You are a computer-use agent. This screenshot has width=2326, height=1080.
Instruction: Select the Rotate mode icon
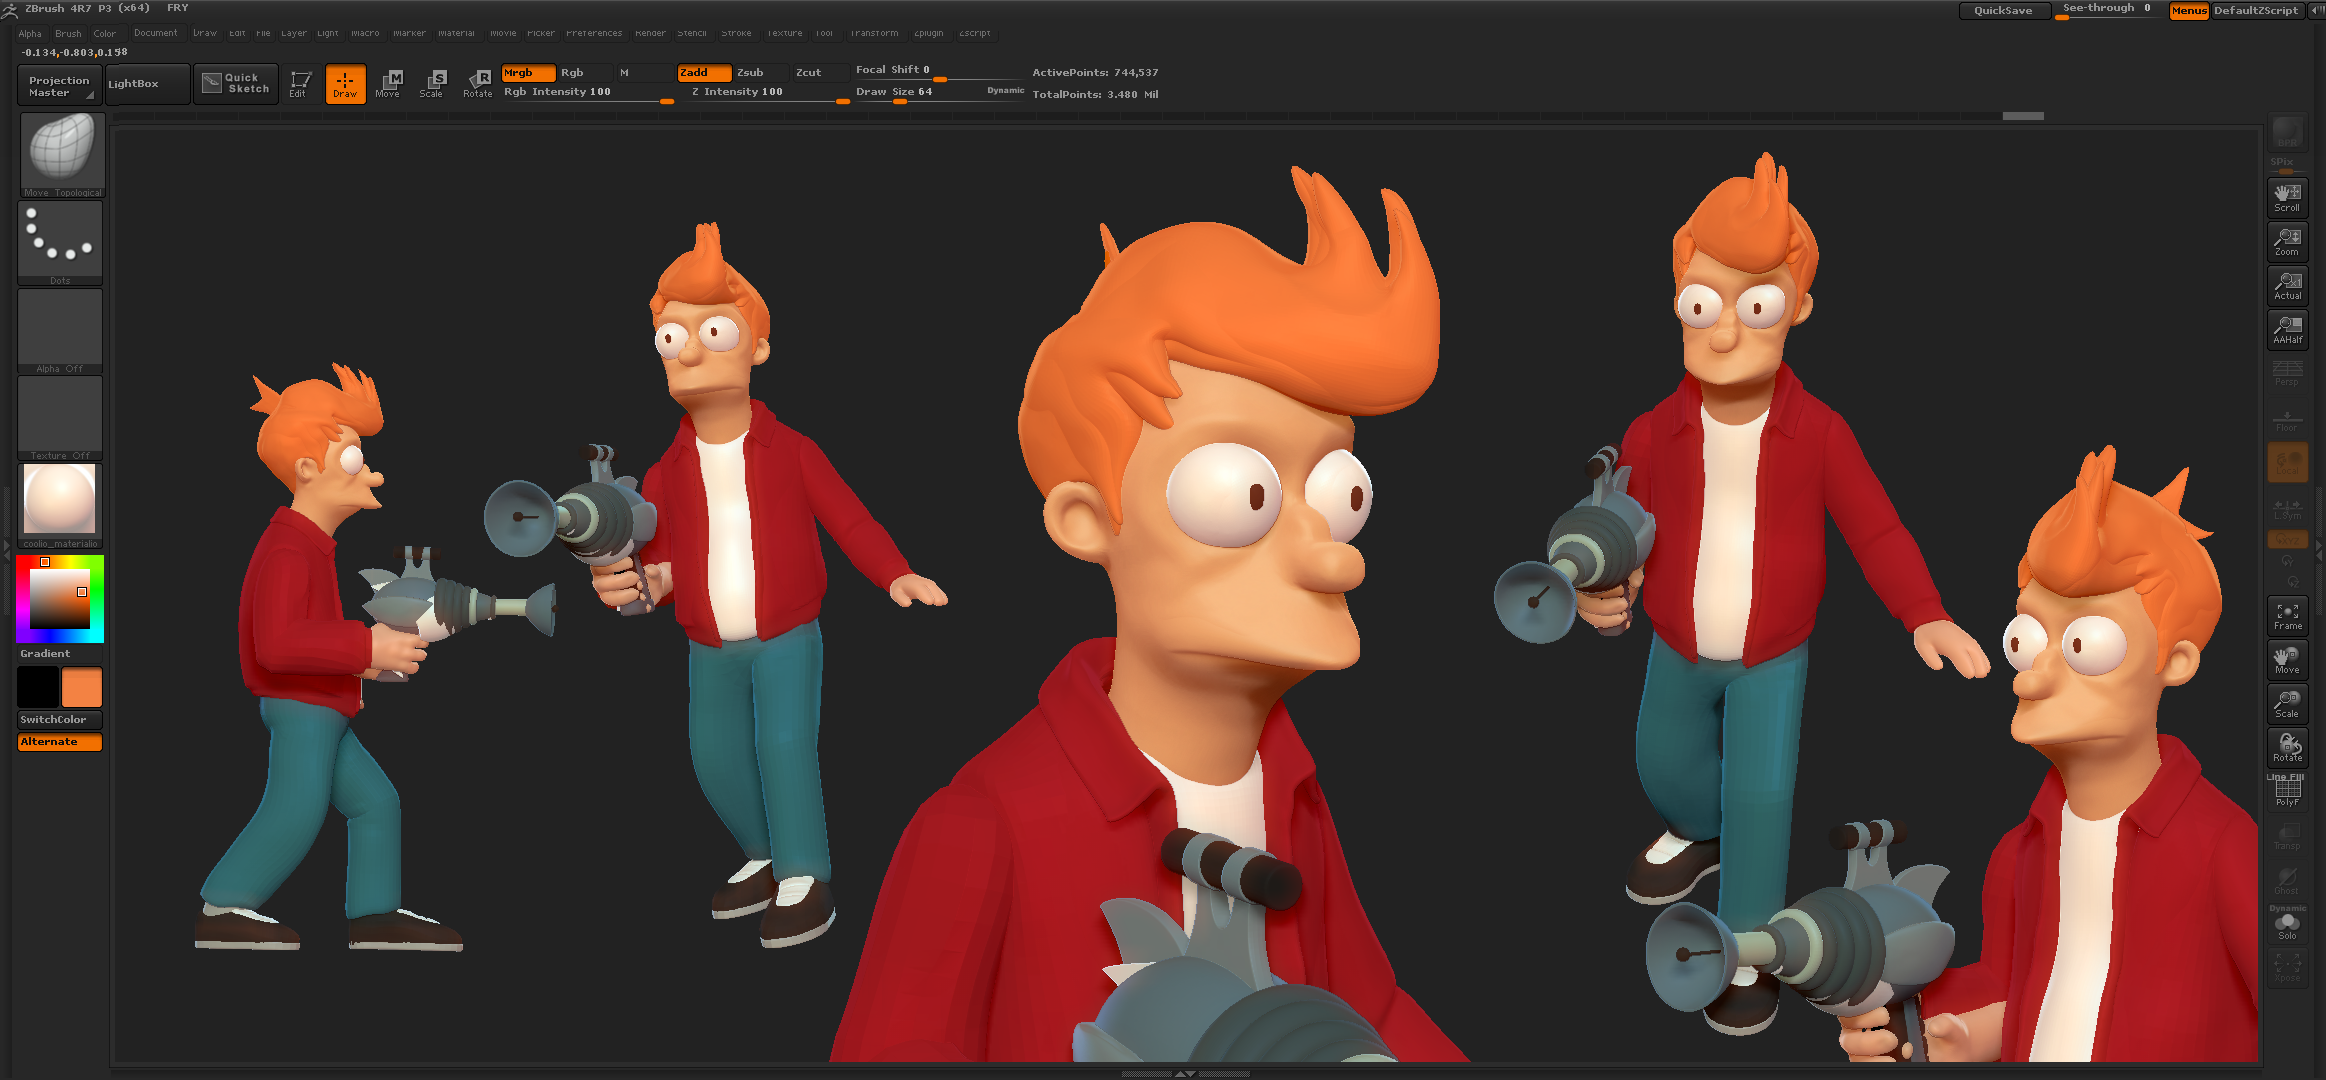pos(477,84)
